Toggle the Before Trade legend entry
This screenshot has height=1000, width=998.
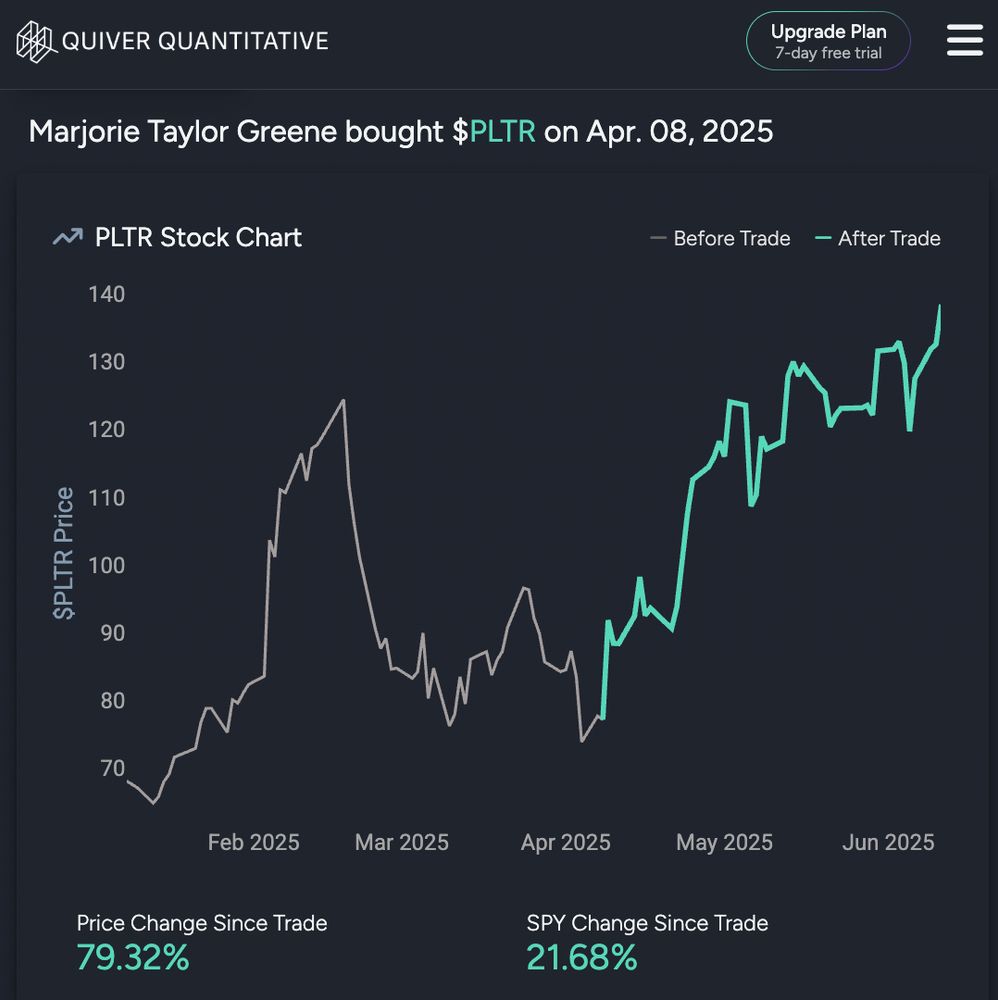tap(720, 239)
